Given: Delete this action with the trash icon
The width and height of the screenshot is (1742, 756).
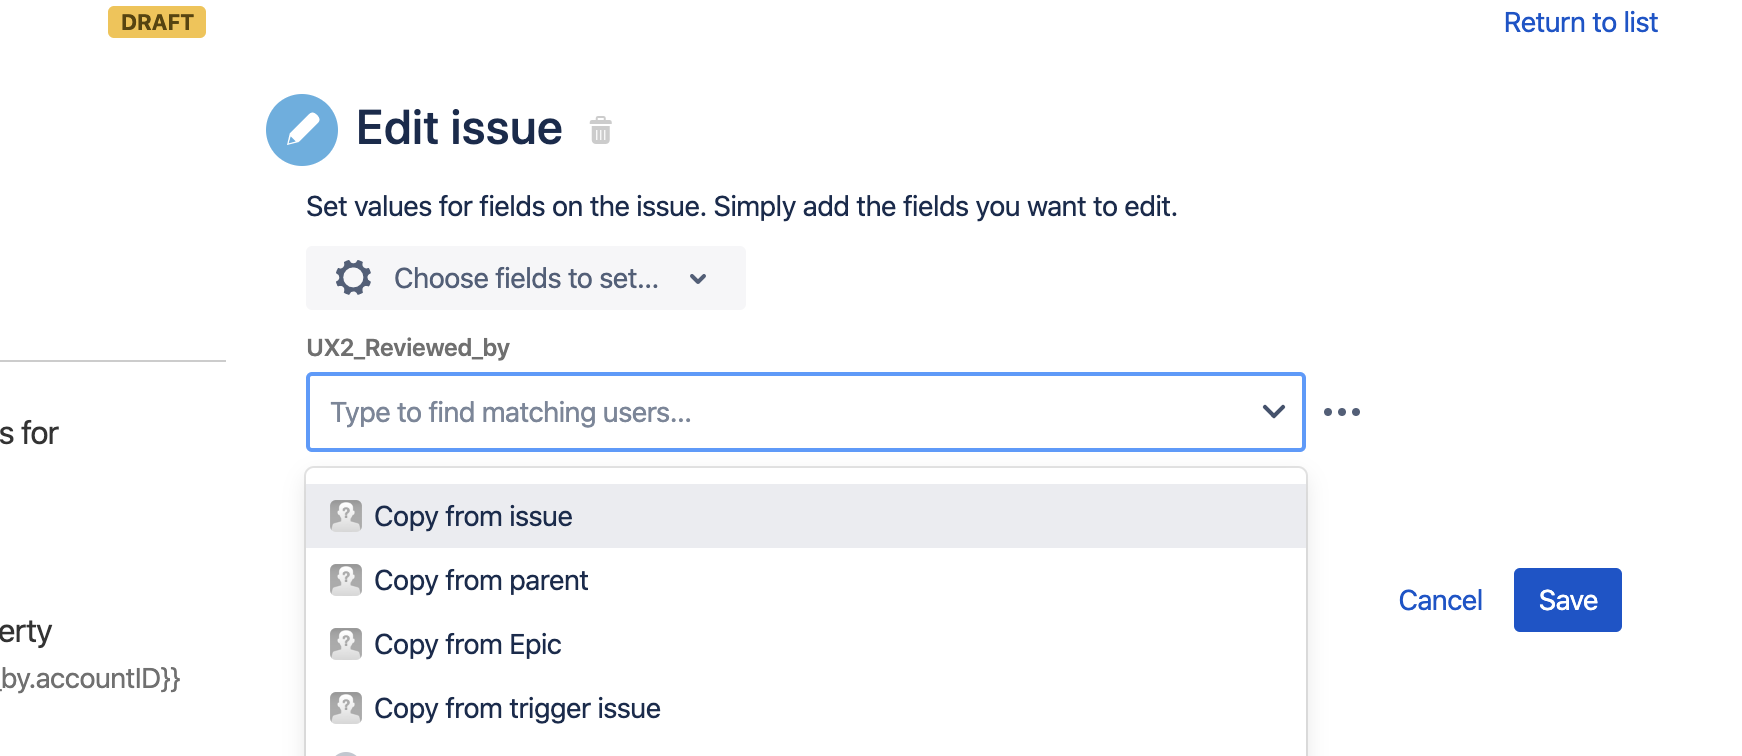Looking at the screenshot, I should (600, 130).
